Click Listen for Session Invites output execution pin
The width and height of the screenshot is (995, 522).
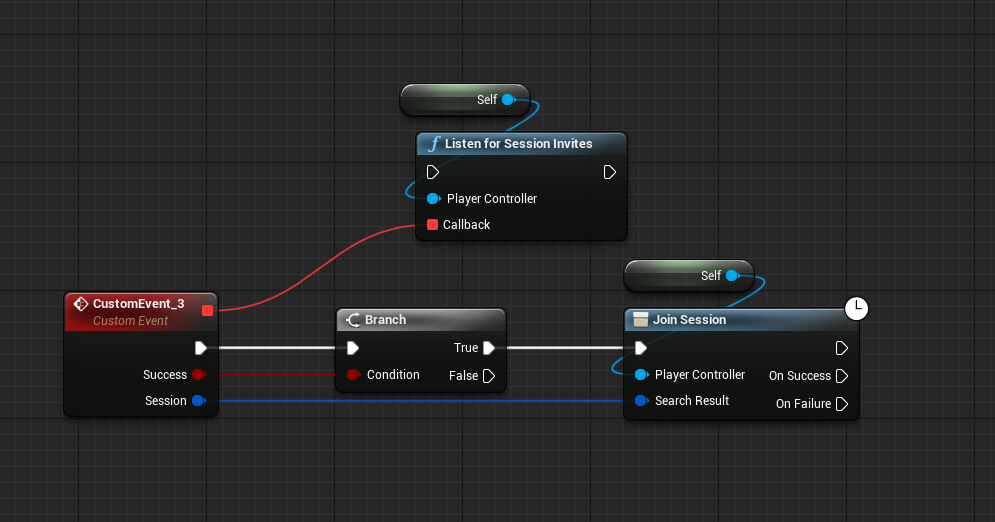coord(610,172)
